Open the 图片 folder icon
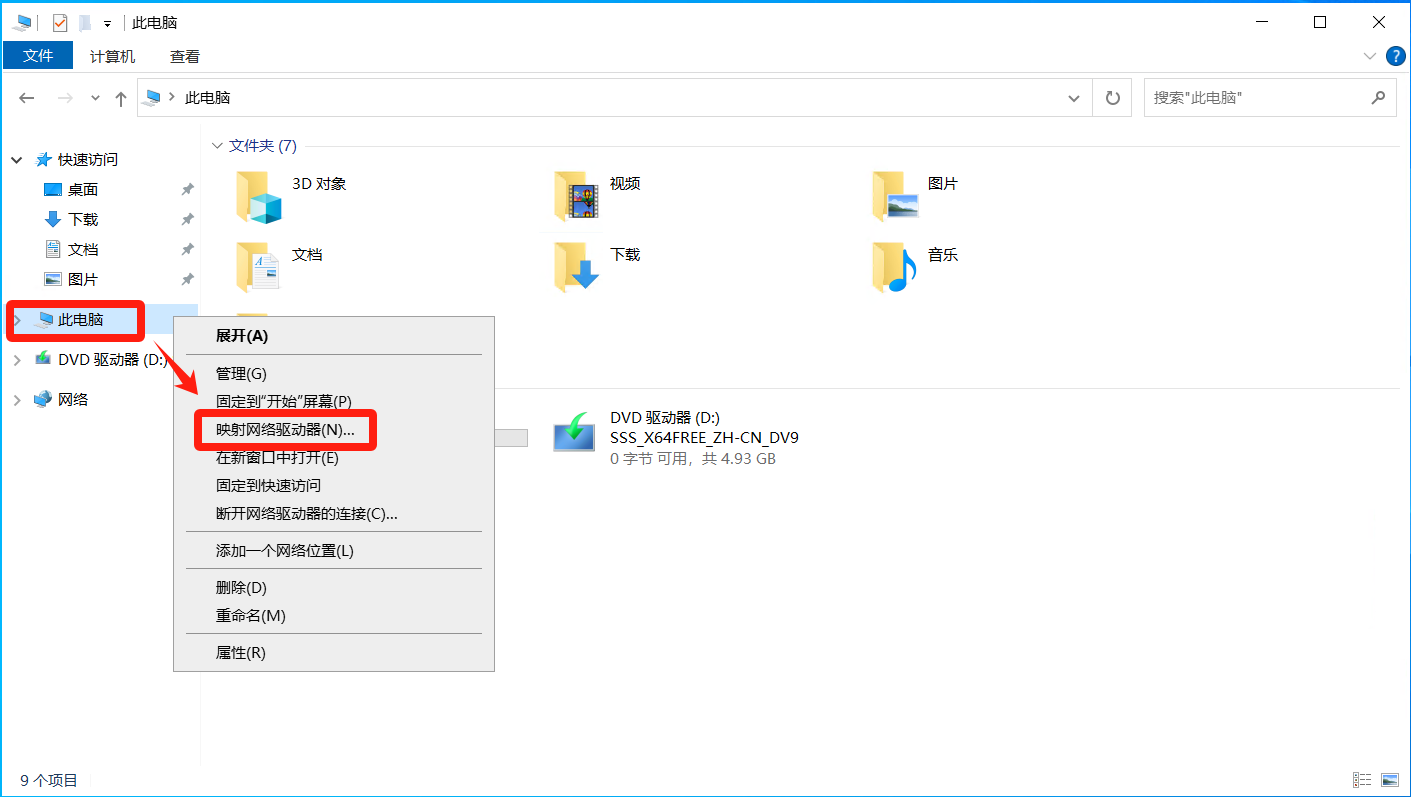The image size is (1411, 797). [x=895, y=196]
